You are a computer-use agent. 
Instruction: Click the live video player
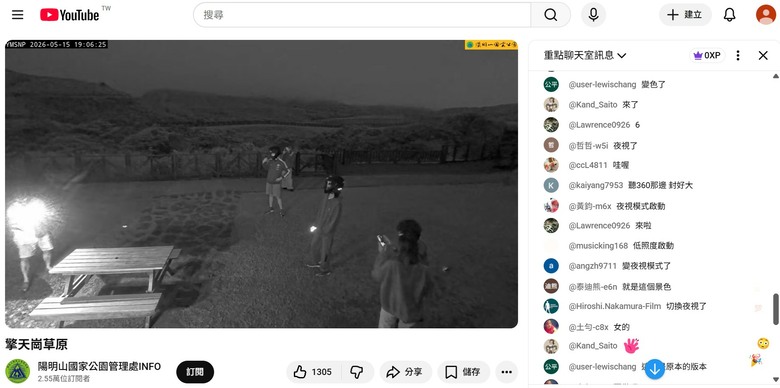261,184
